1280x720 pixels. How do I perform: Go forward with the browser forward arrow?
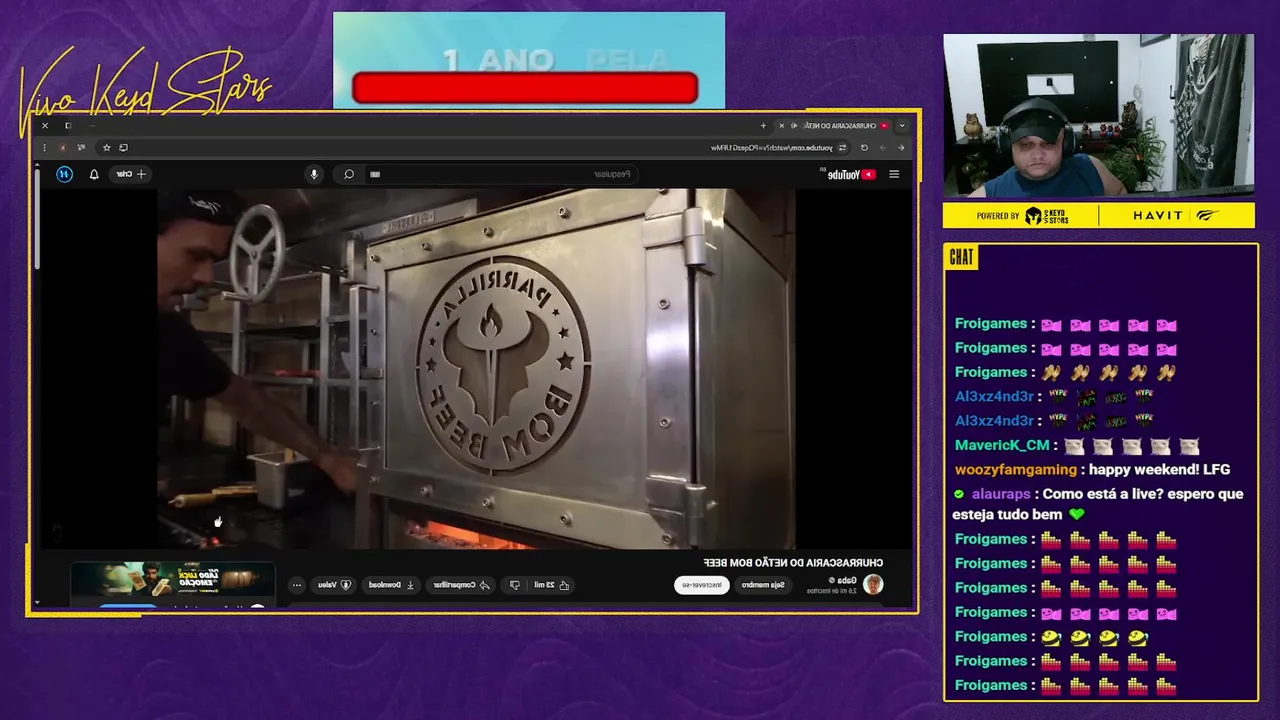point(882,148)
